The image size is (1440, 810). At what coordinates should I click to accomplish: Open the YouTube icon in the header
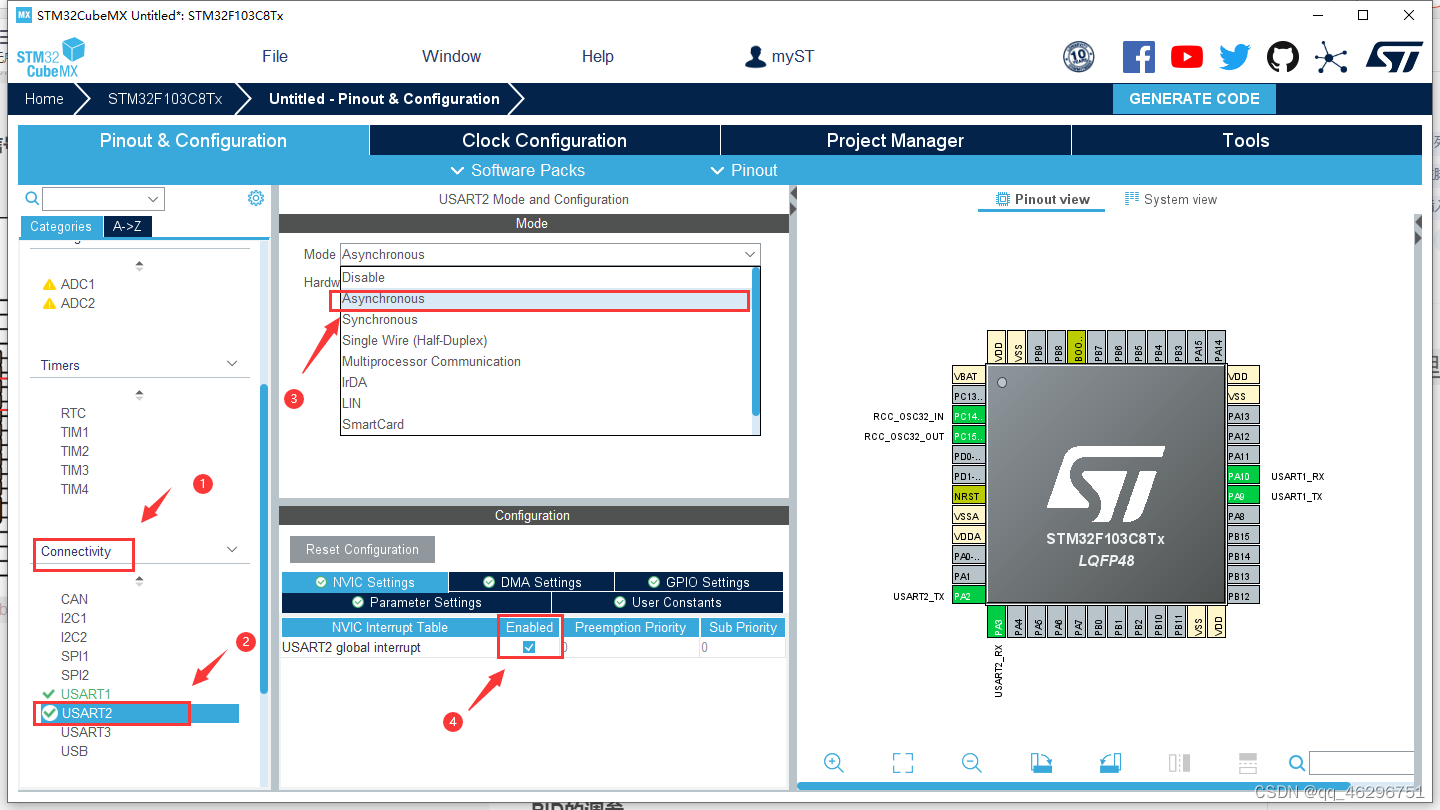click(x=1187, y=57)
